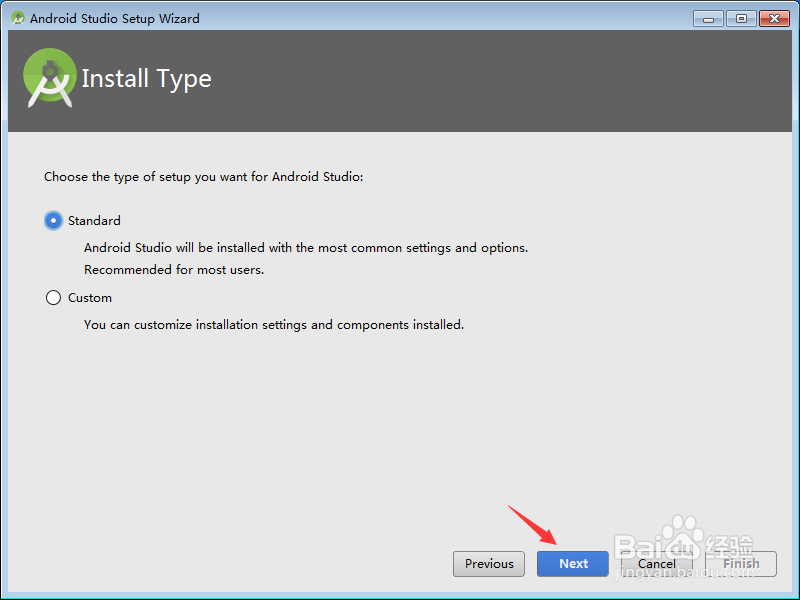
Task: Go back with the Previous button
Action: [x=488, y=563]
